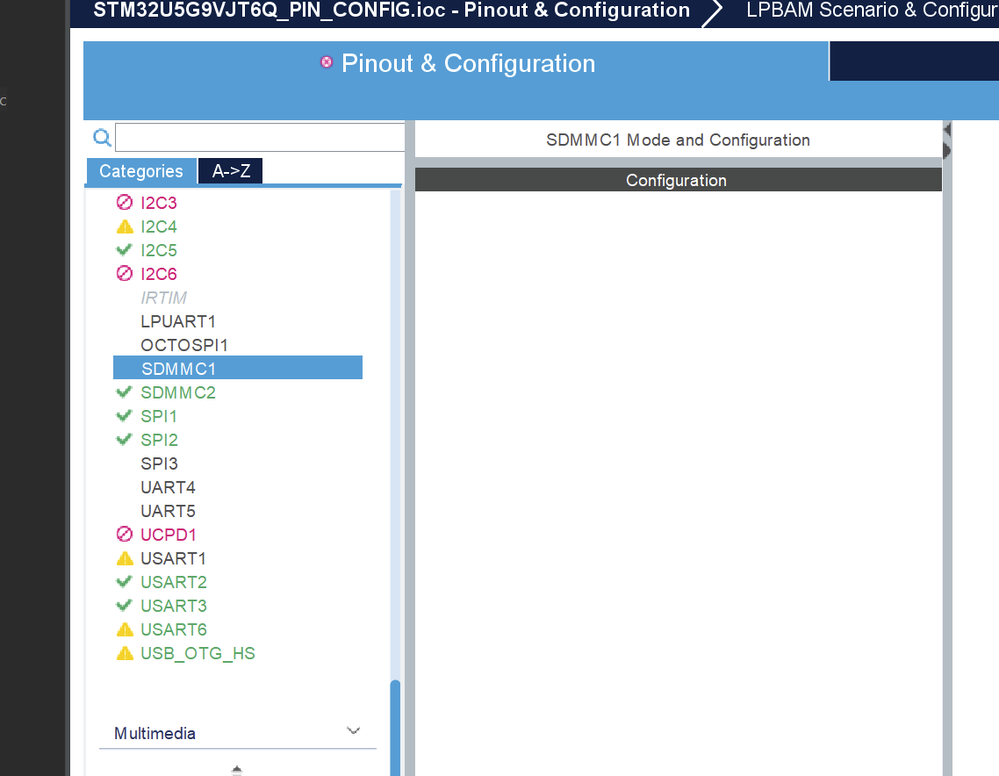Select USB_OTG_HS peripheral
999x776 pixels.
point(198,653)
